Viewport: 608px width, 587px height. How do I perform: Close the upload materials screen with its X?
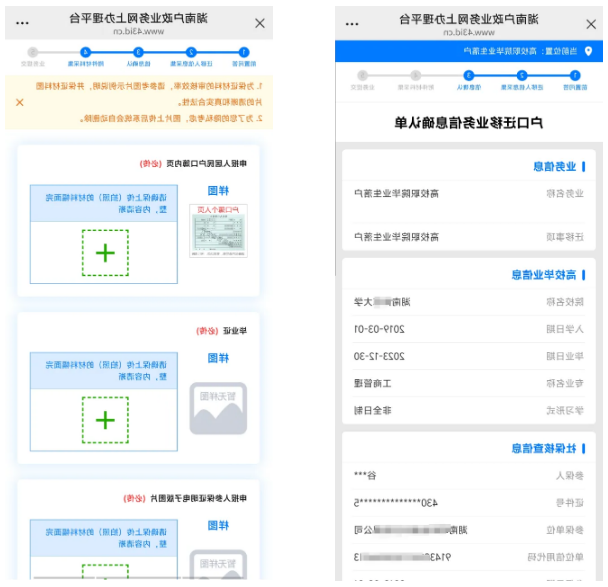[260, 24]
